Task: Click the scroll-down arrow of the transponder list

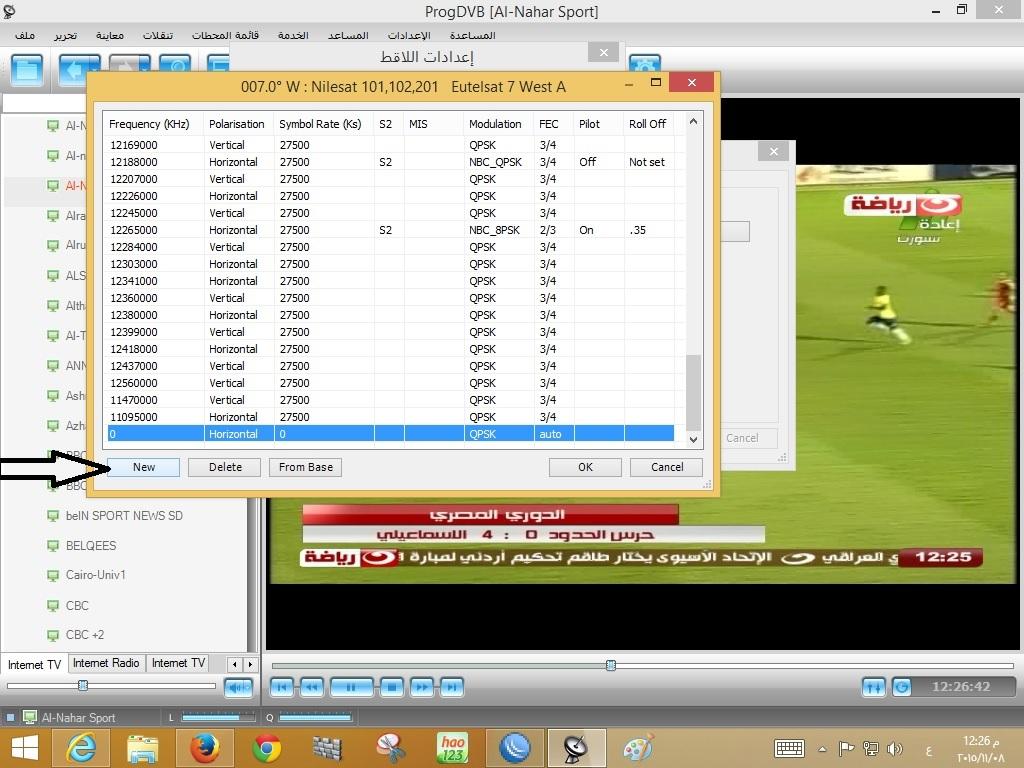Action: 693,440
